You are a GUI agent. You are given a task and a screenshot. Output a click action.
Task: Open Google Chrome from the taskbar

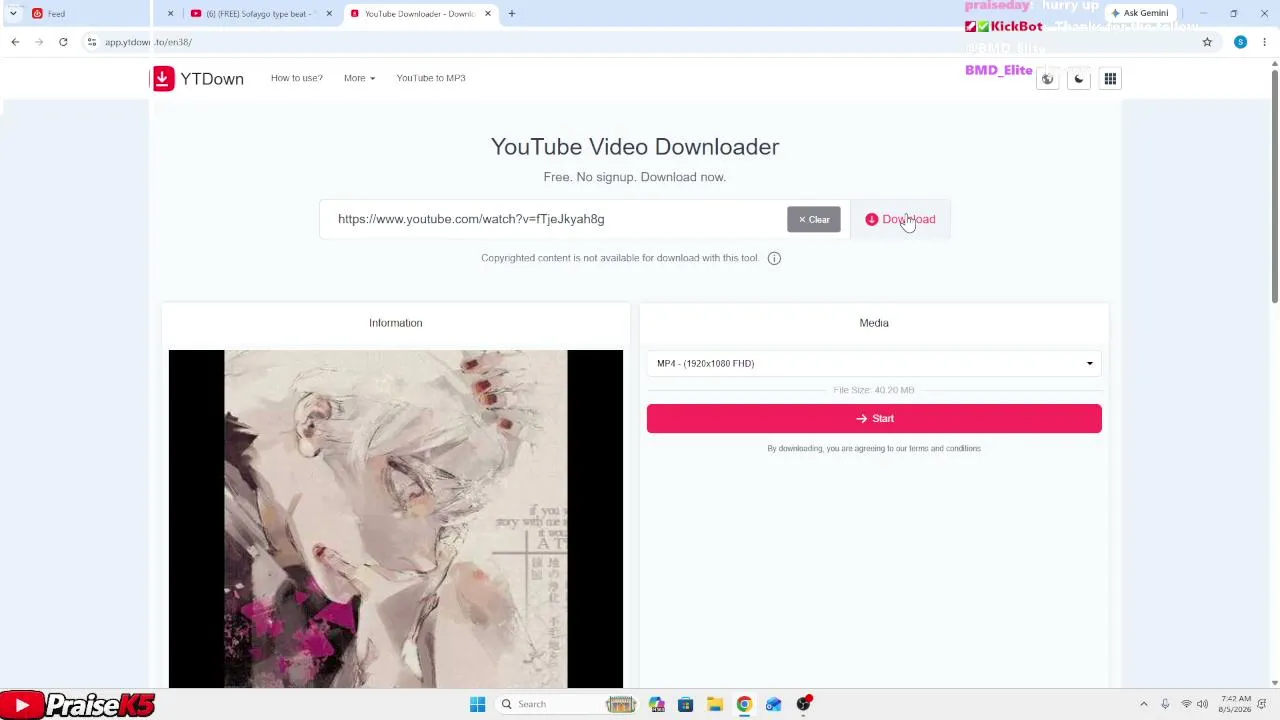point(744,704)
